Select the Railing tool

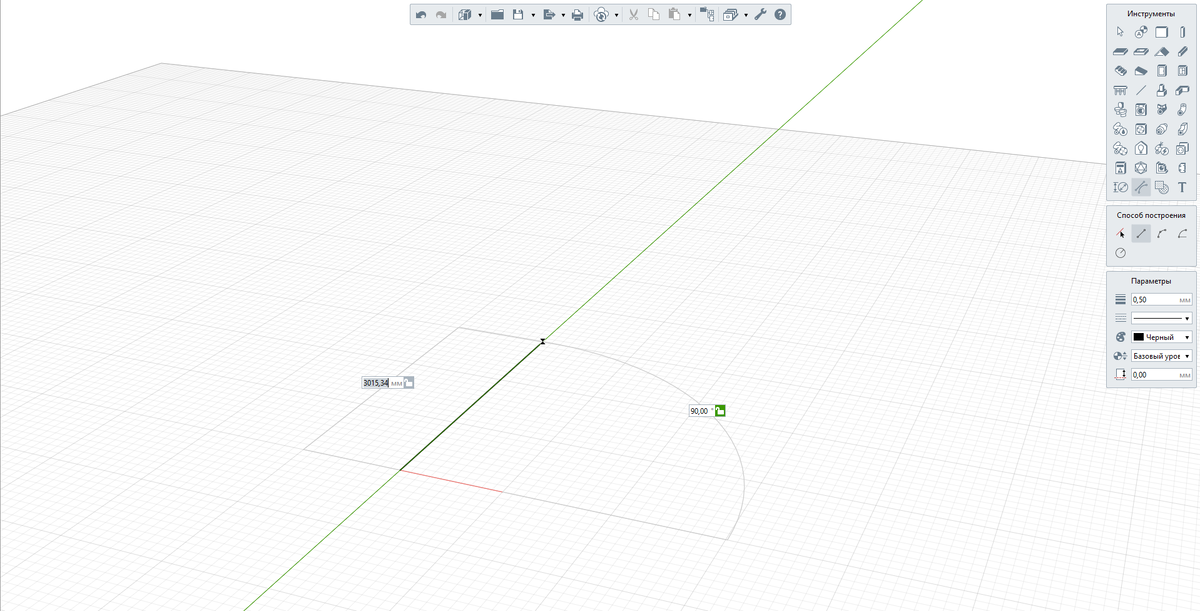tap(1120, 90)
